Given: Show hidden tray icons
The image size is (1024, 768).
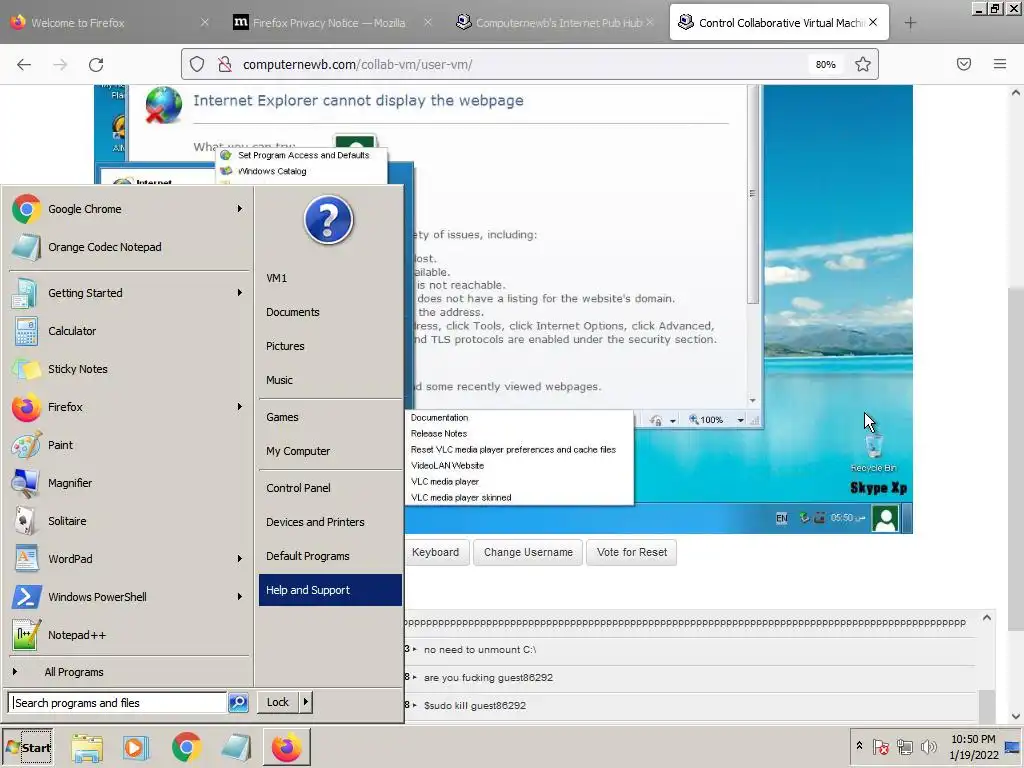Looking at the screenshot, I should tap(859, 746).
